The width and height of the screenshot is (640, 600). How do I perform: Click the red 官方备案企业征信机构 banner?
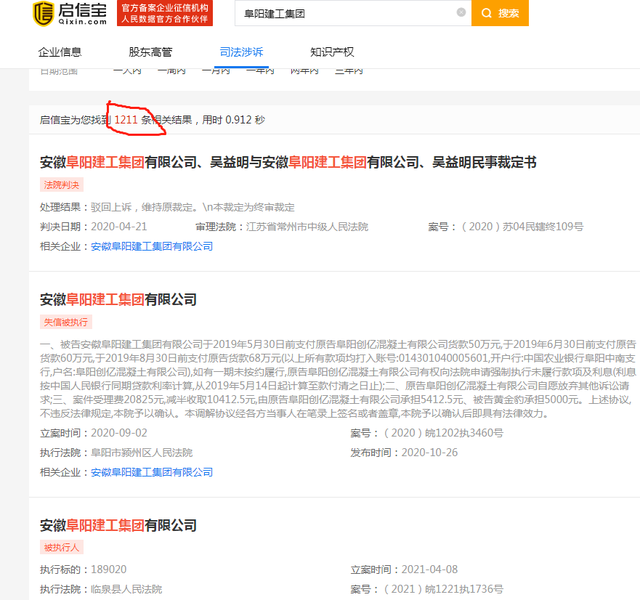165,13
